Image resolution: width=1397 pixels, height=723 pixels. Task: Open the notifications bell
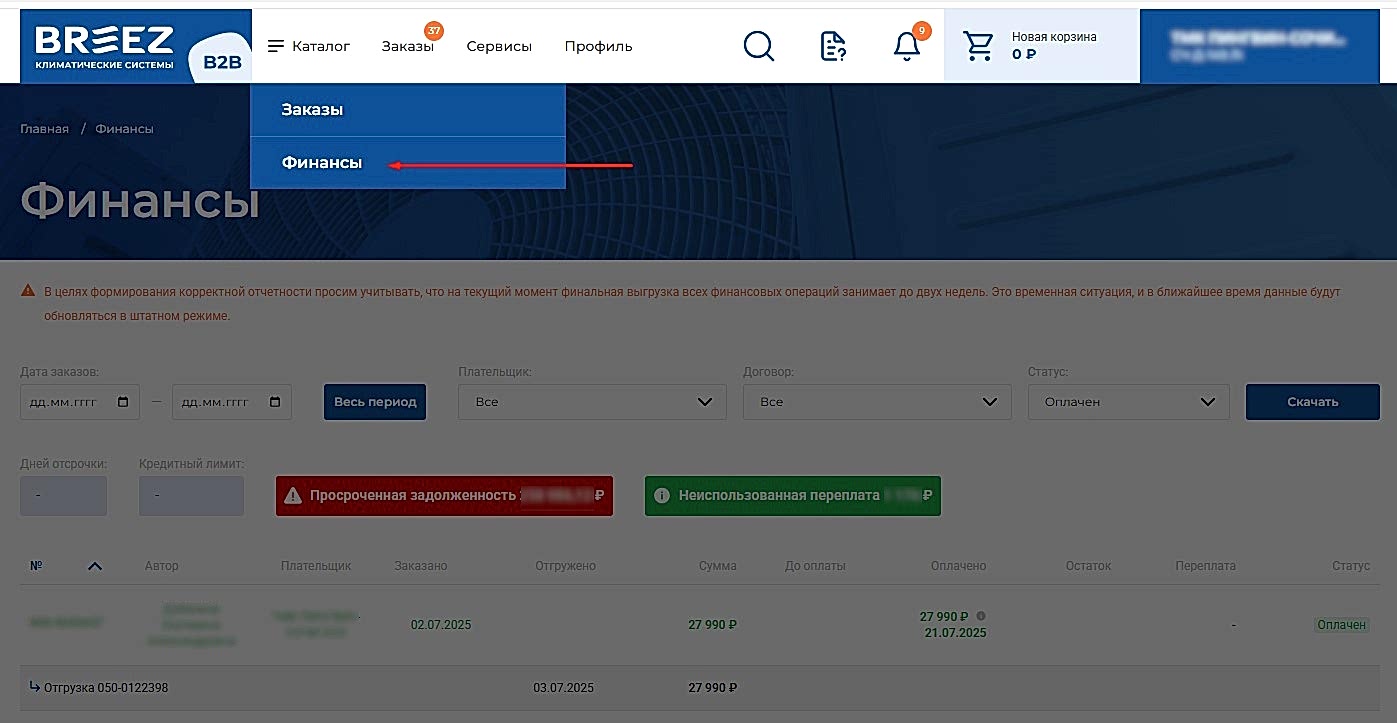[x=906, y=46]
